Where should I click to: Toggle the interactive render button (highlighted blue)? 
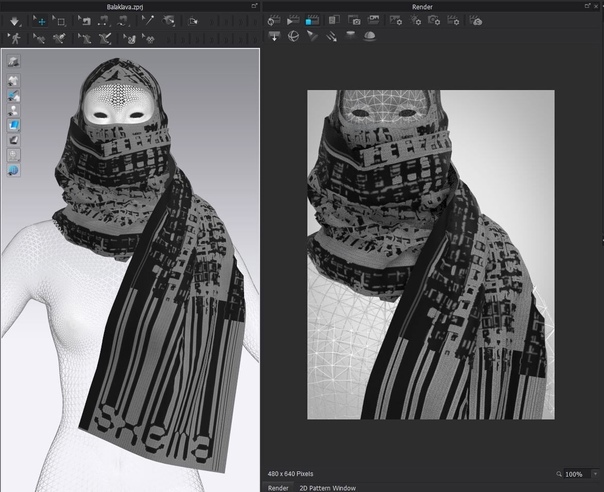pyautogui.click(x=313, y=20)
